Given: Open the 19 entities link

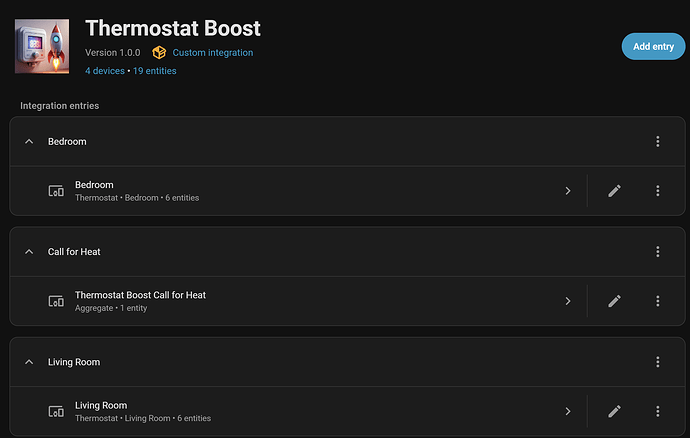Looking at the screenshot, I should click(155, 71).
